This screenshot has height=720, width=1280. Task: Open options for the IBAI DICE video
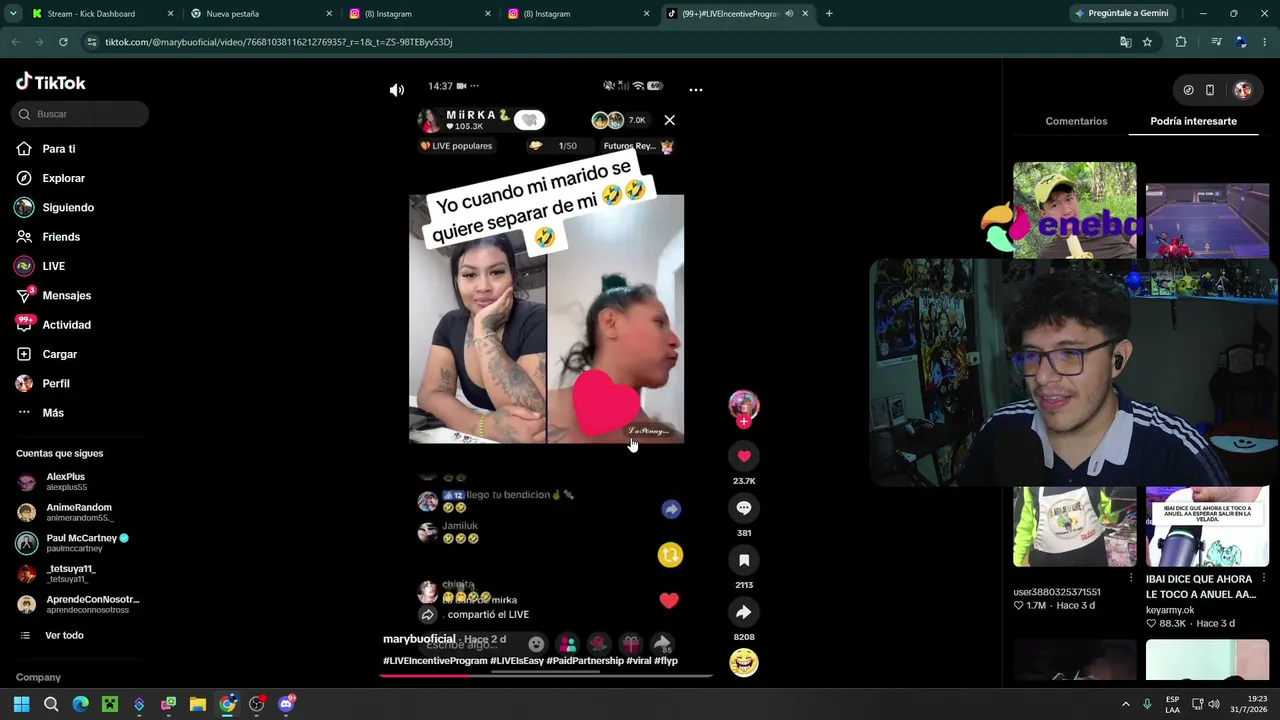pos(1264,578)
